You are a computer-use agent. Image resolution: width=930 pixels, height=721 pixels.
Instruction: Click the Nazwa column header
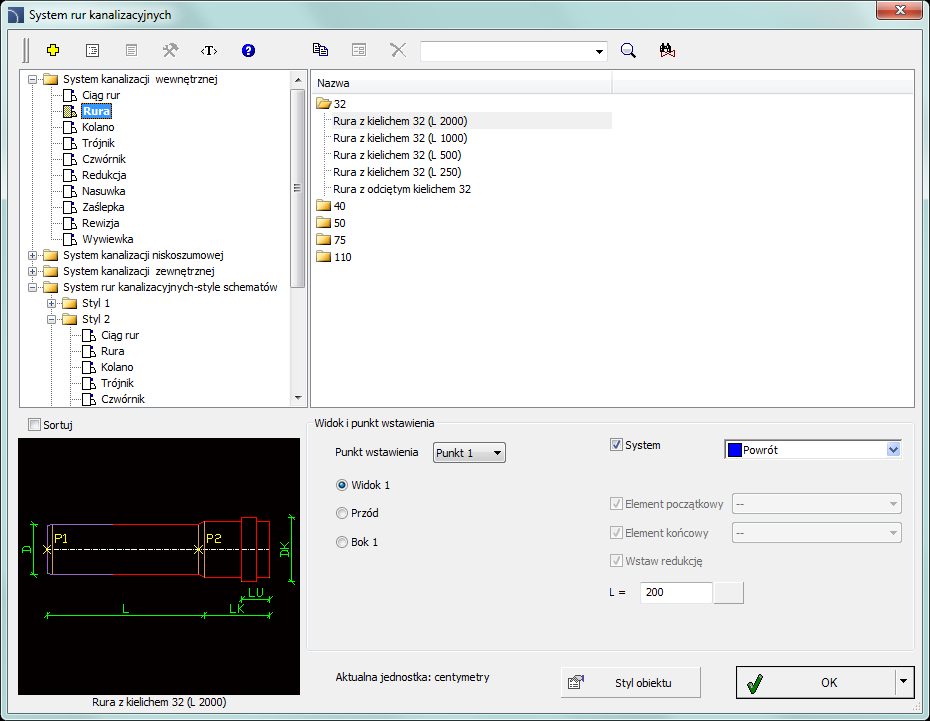tap(461, 84)
